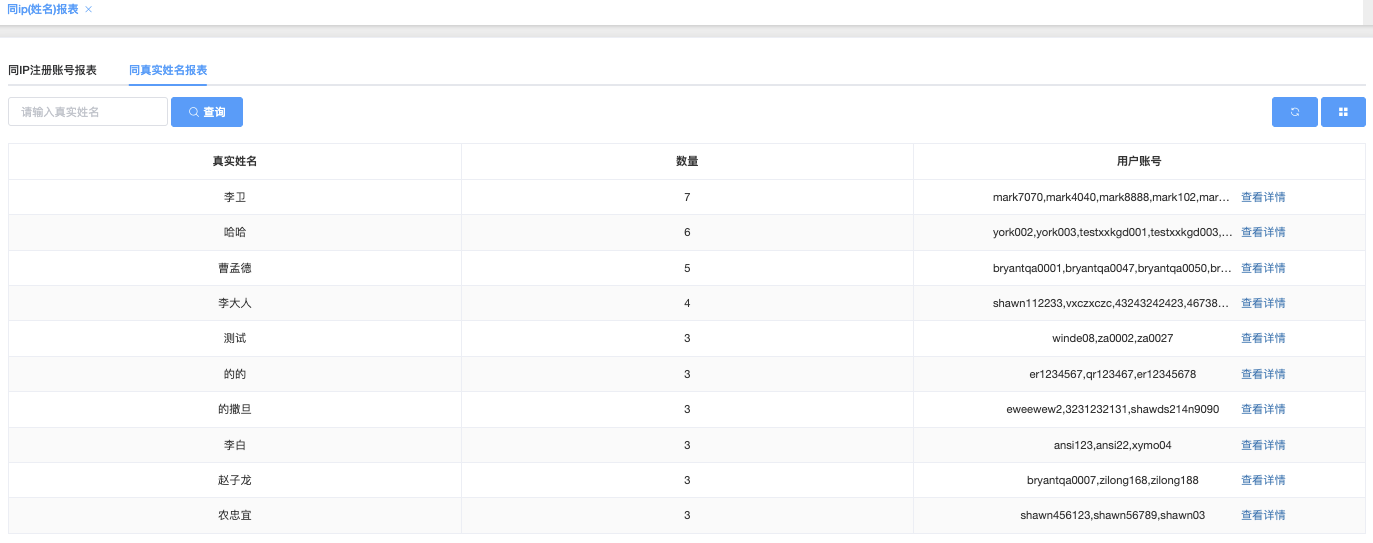The height and width of the screenshot is (543, 1373).
Task: Close the 同ip(姓名)报表 tab
Action: (89, 9)
